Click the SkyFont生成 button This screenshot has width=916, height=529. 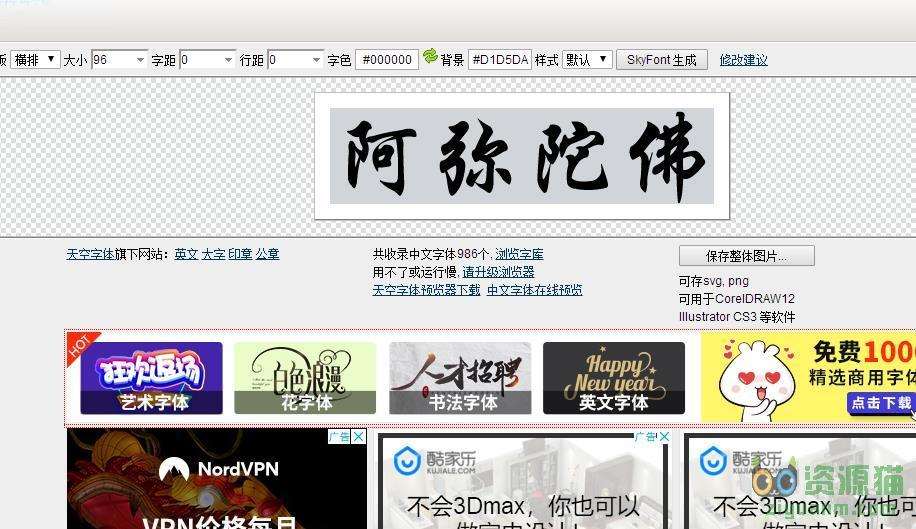point(662,60)
